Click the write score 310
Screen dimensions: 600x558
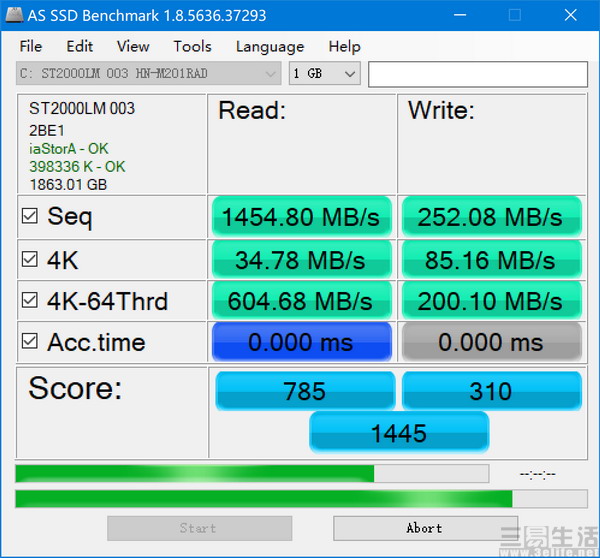[x=492, y=390]
